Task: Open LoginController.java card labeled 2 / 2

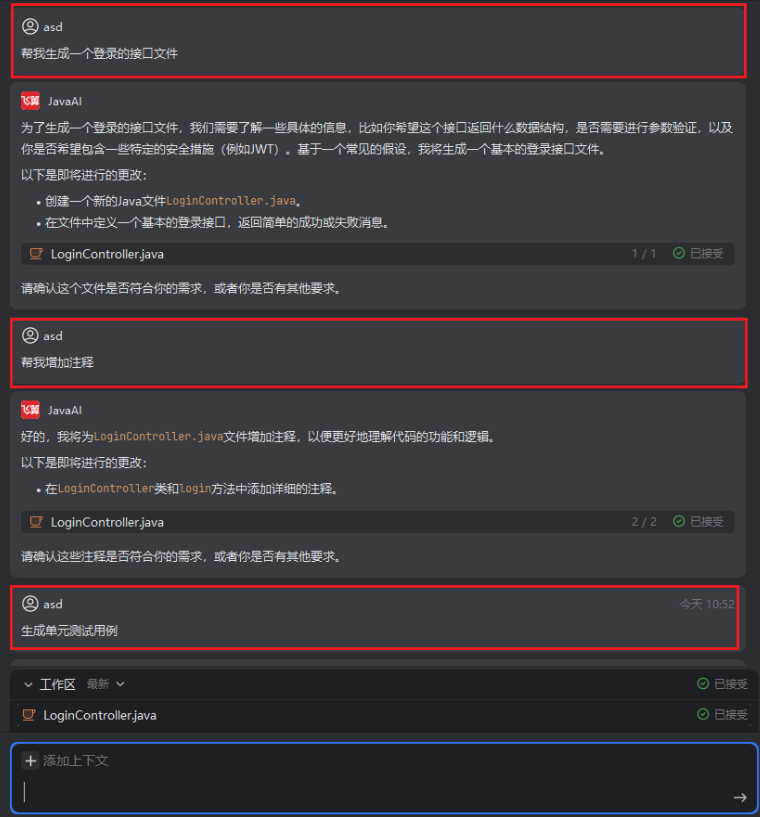Action: click(378, 522)
